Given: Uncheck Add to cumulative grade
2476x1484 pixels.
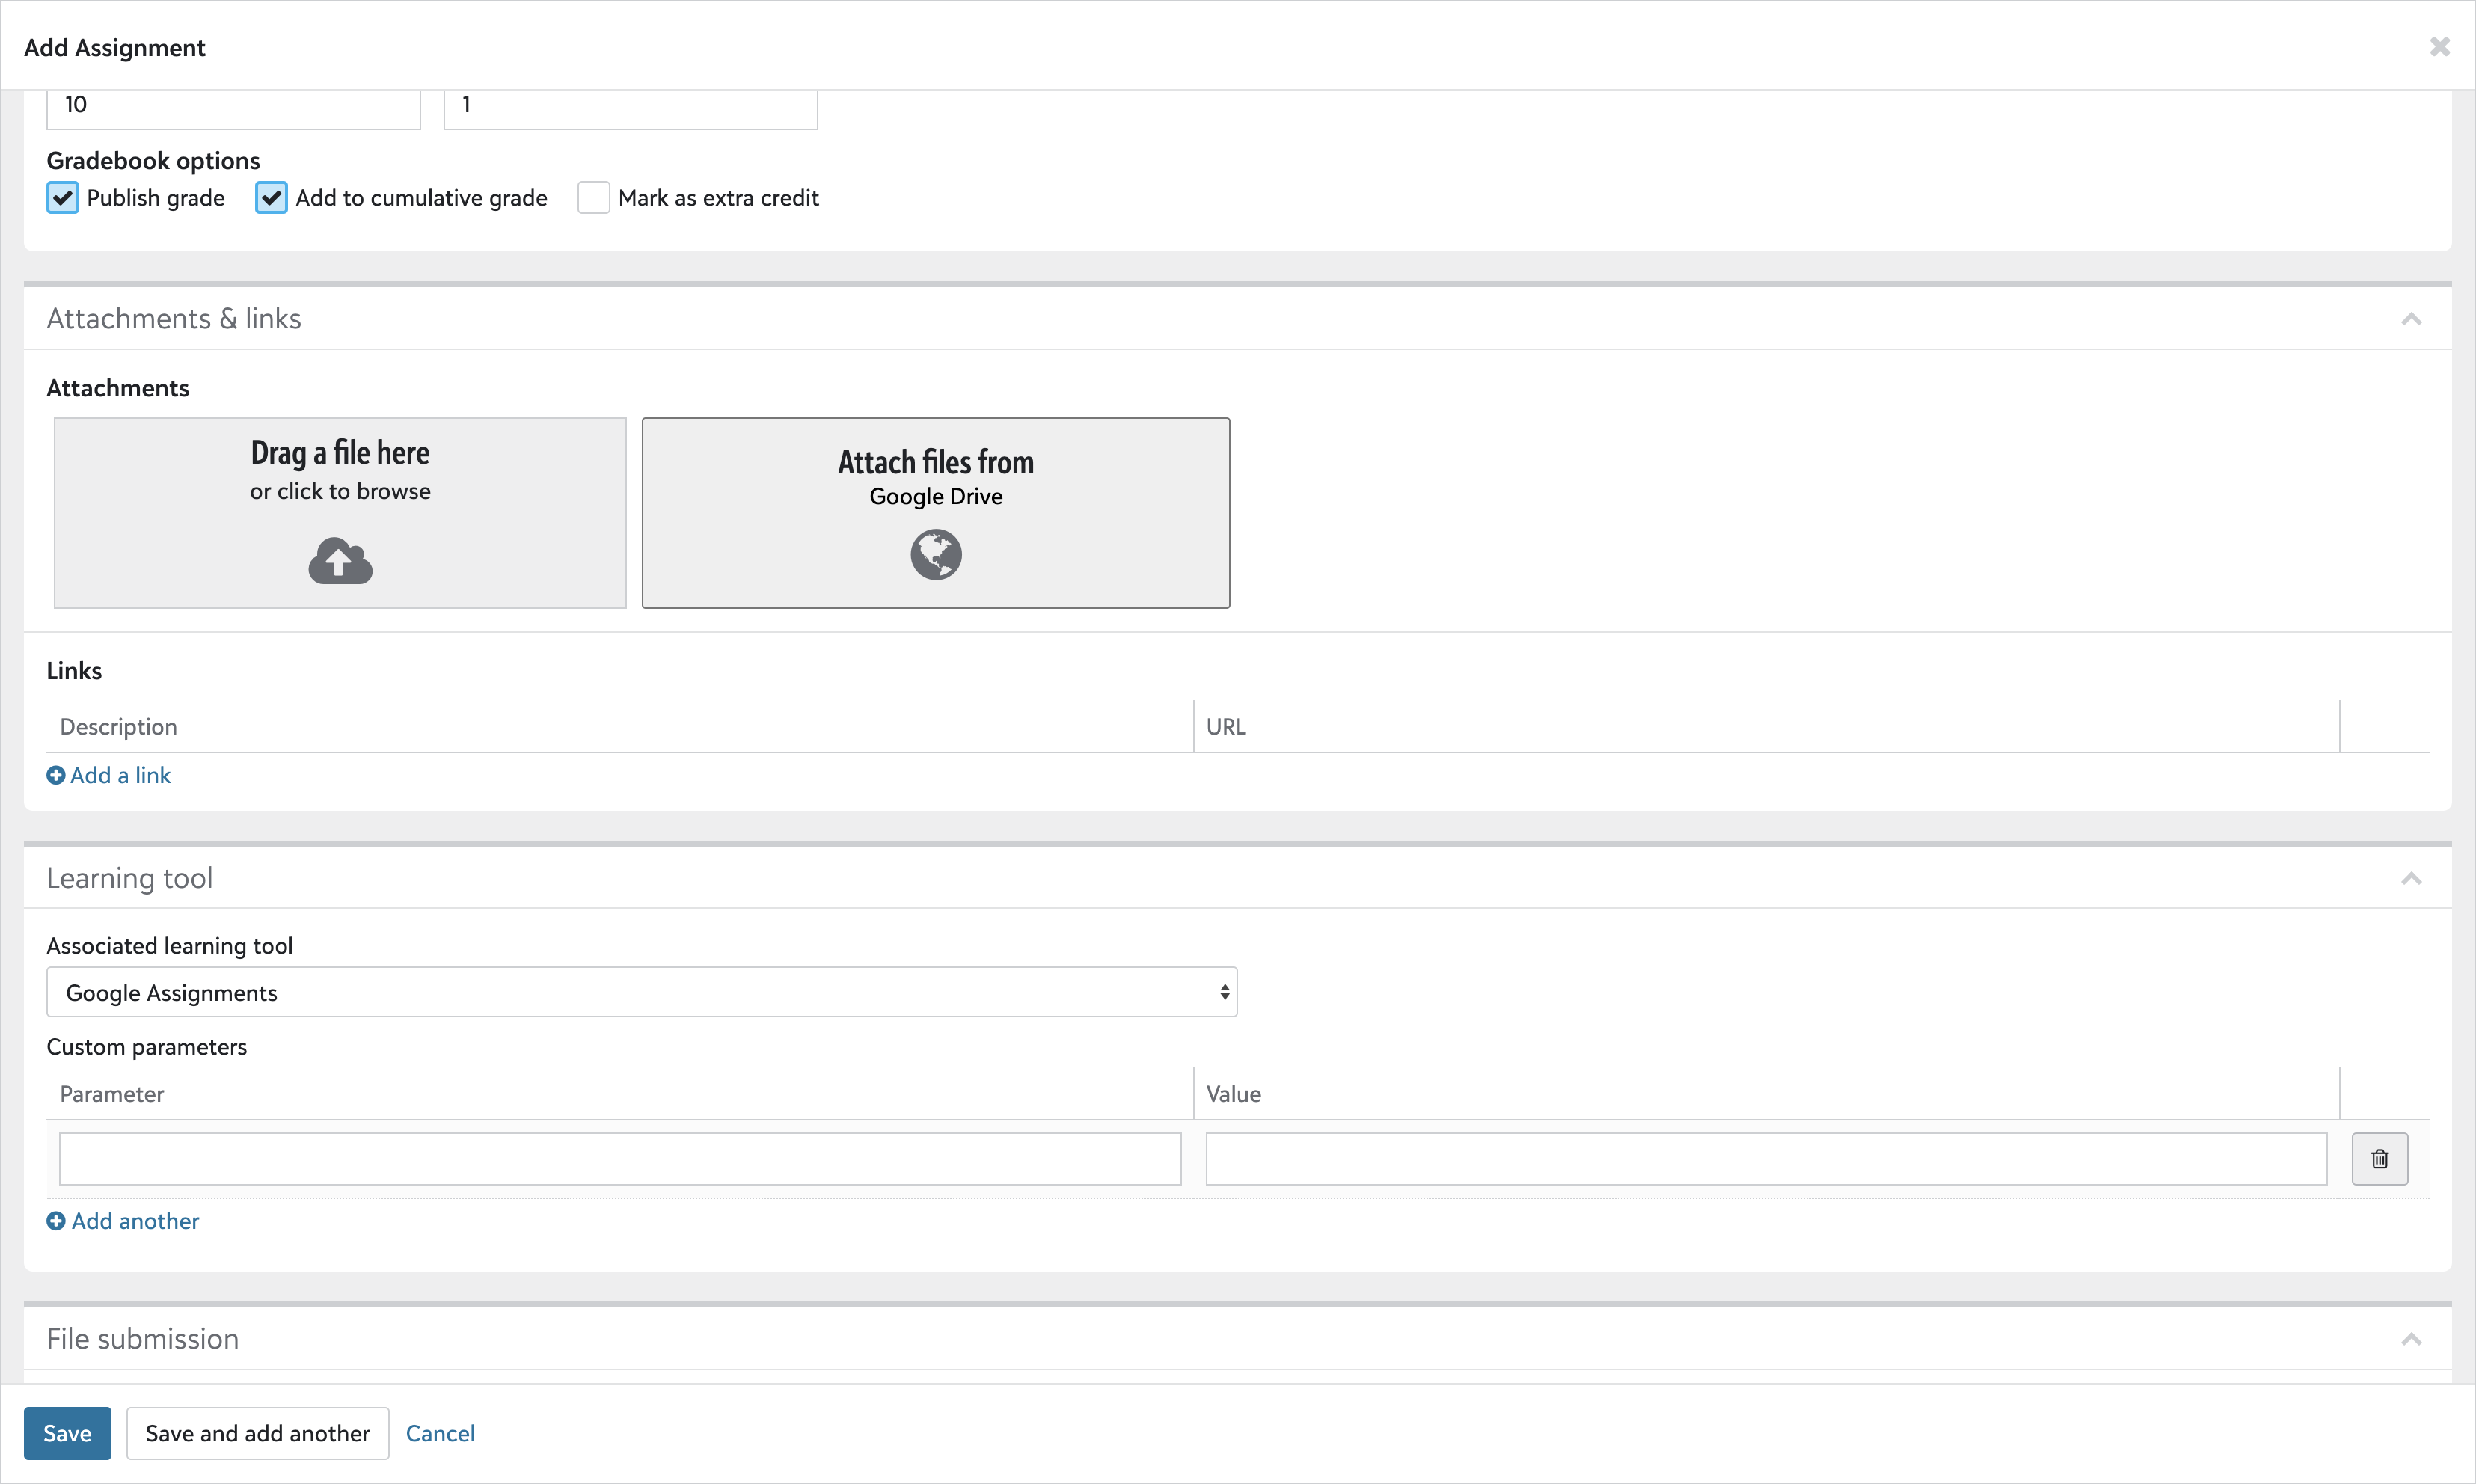Looking at the screenshot, I should [x=271, y=198].
